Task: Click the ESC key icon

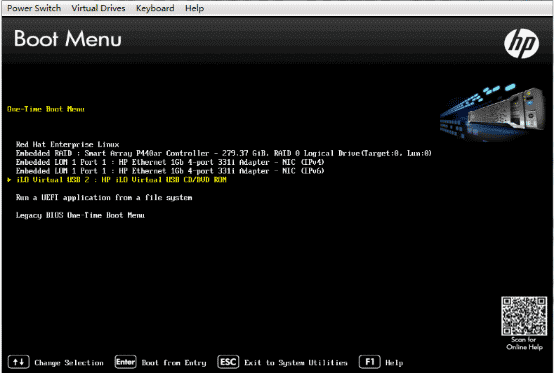Action: click(228, 362)
